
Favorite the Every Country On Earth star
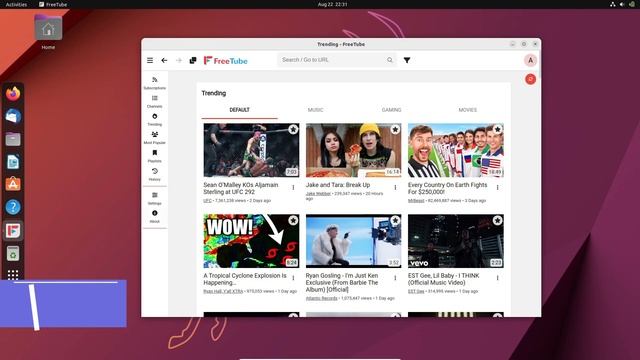(x=497, y=130)
